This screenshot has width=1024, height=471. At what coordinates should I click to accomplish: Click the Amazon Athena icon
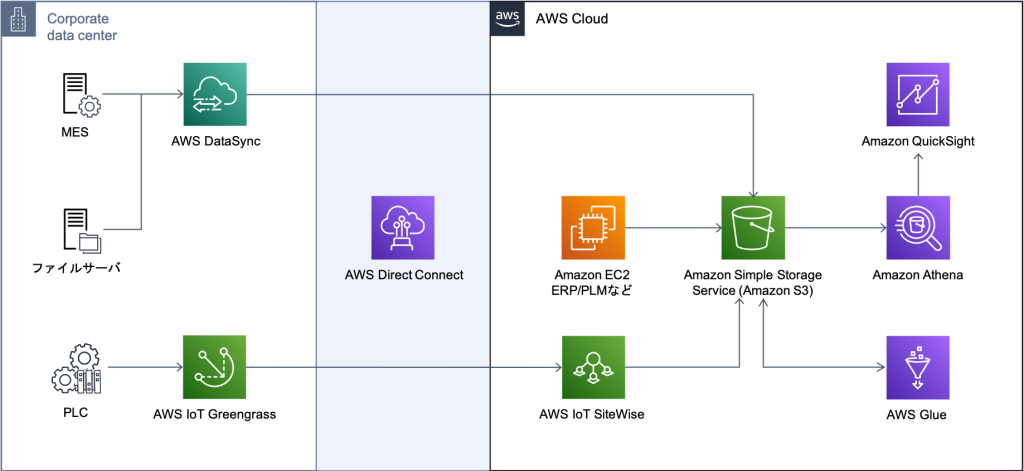pyautogui.click(x=918, y=227)
